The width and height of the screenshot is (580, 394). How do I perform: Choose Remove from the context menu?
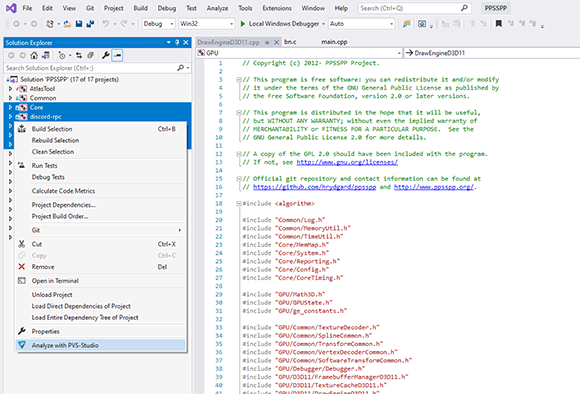point(100,267)
